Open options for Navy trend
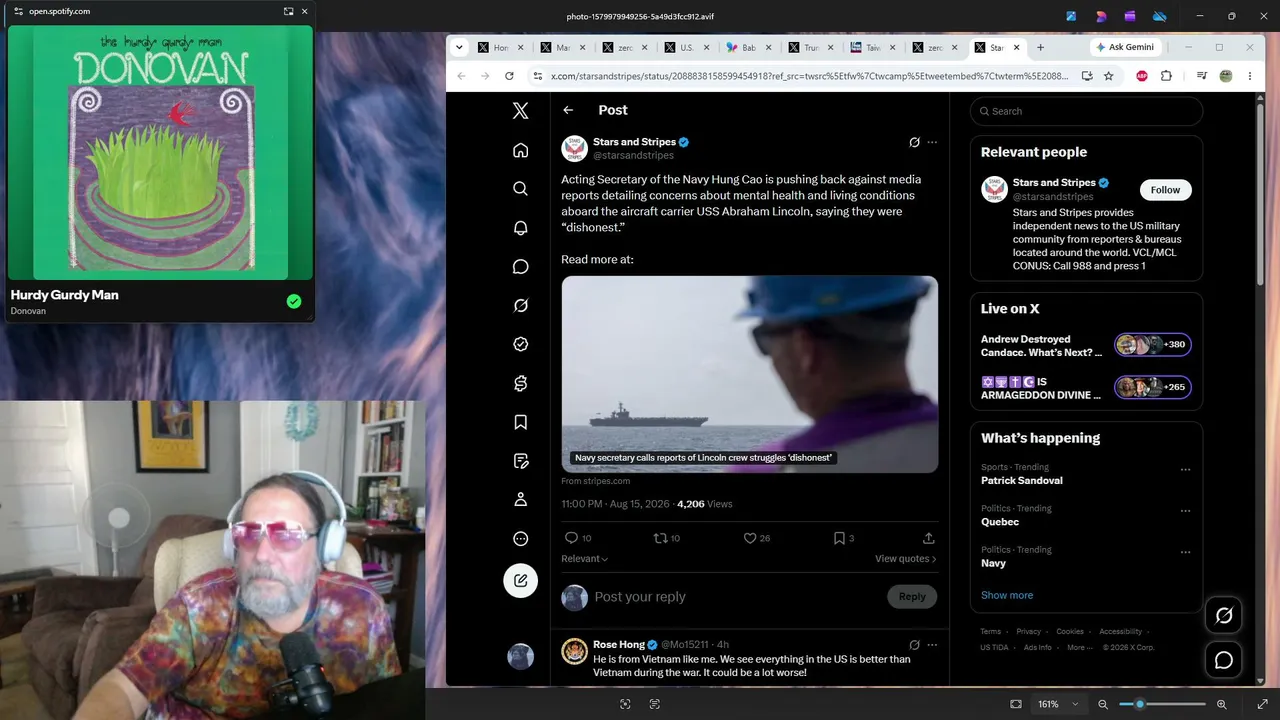The image size is (1280, 720). 1185,551
